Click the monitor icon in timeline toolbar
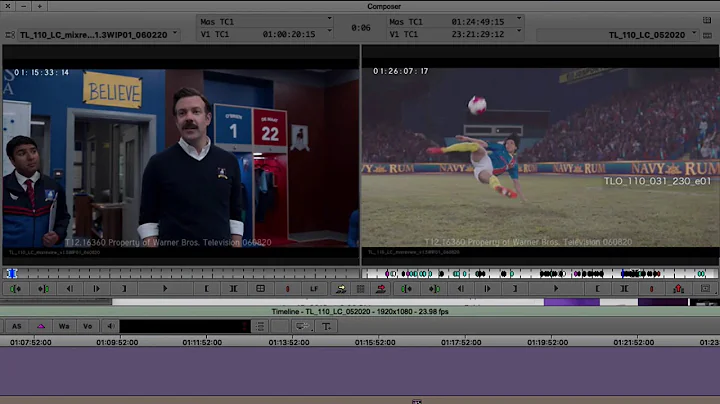The height and width of the screenshot is (404, 720). point(302,326)
